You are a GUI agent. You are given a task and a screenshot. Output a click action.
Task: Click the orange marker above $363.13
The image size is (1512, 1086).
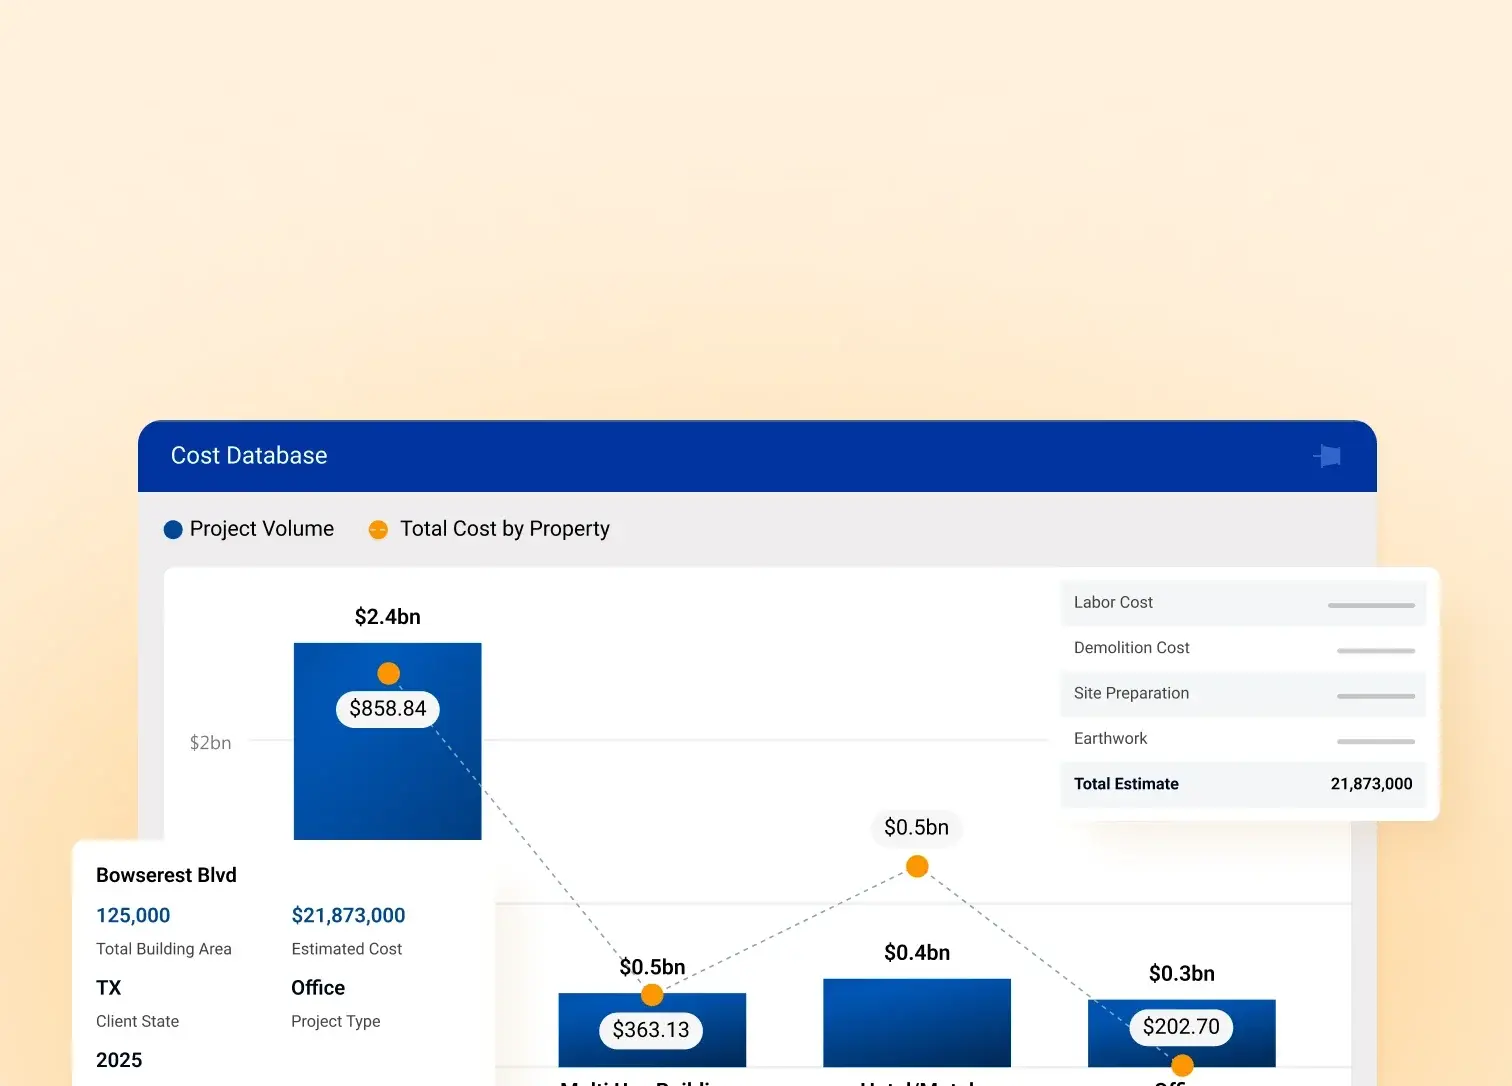pos(652,994)
